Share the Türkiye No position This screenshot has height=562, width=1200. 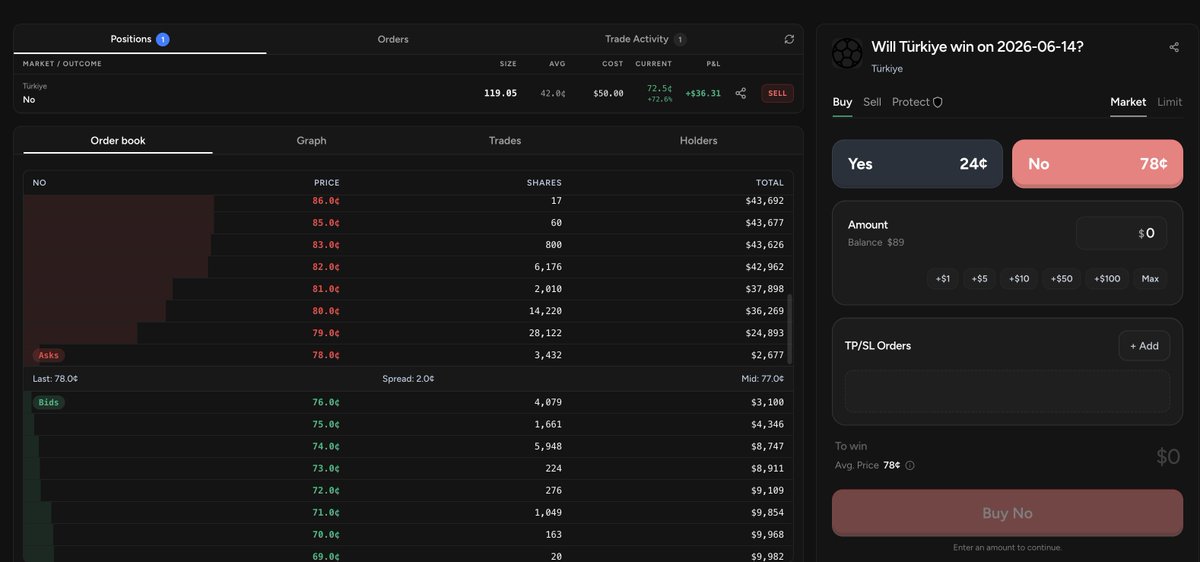tap(741, 93)
